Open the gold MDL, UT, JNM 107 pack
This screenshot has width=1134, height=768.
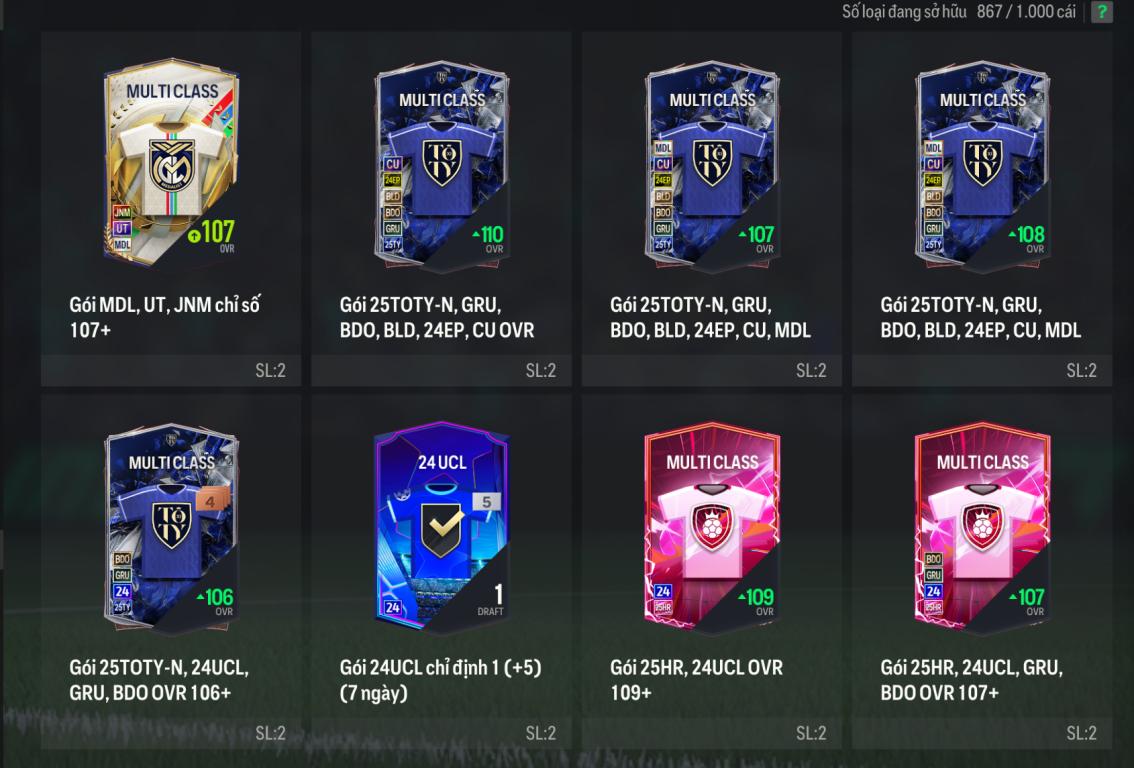pyautogui.click(x=171, y=163)
